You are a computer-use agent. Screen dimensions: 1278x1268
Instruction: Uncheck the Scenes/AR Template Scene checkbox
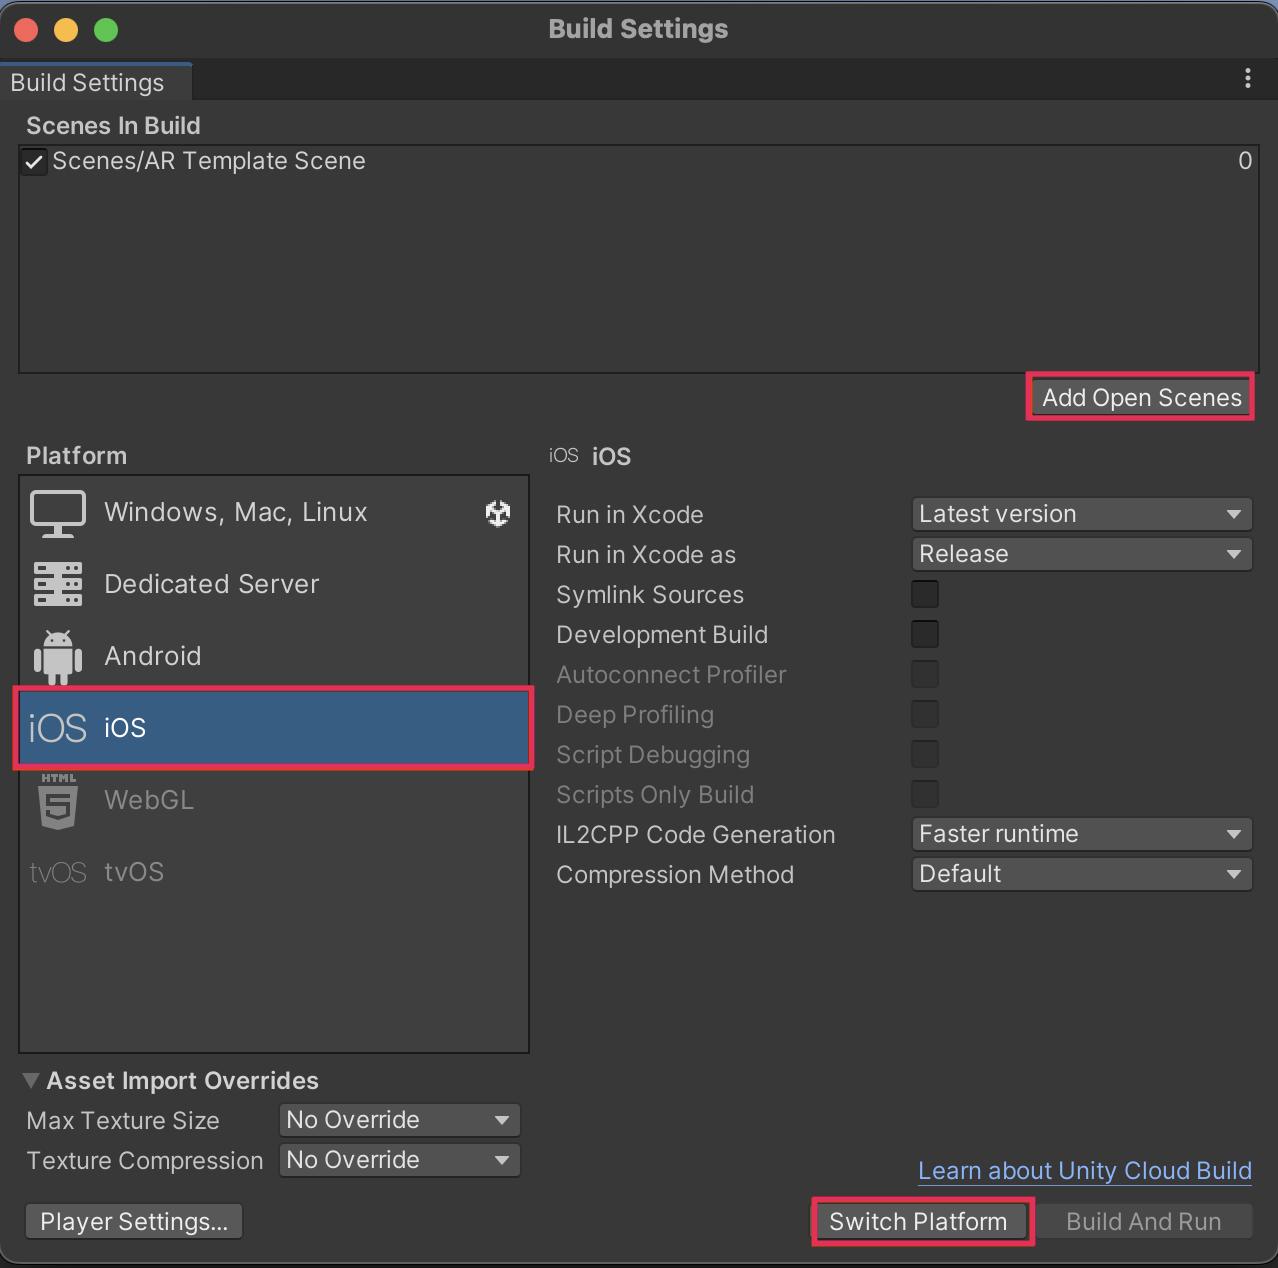click(35, 162)
